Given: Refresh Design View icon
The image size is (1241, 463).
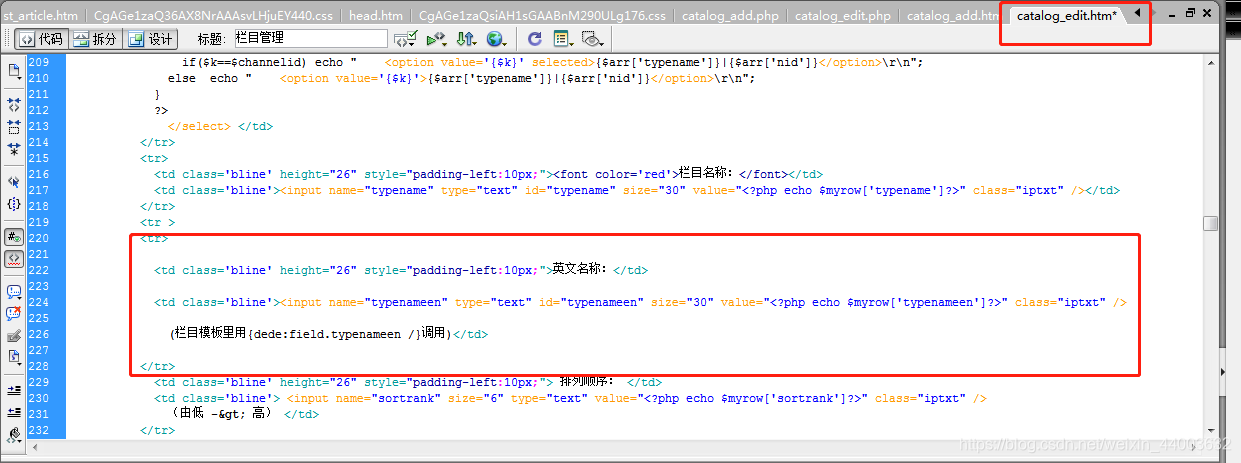Looking at the screenshot, I should pos(535,39).
